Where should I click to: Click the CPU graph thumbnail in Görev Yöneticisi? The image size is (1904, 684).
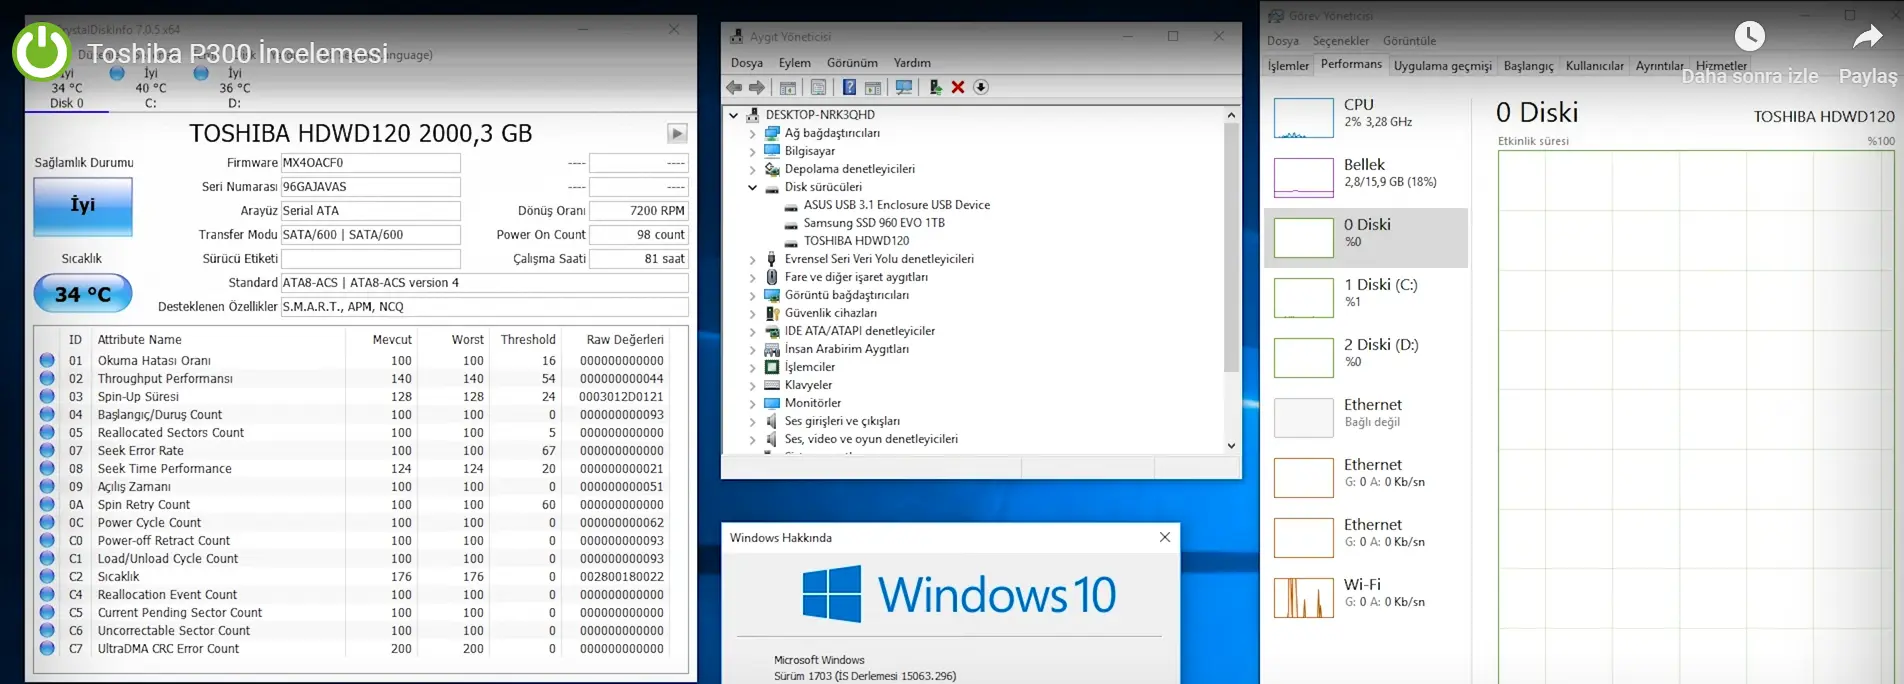[1303, 118]
